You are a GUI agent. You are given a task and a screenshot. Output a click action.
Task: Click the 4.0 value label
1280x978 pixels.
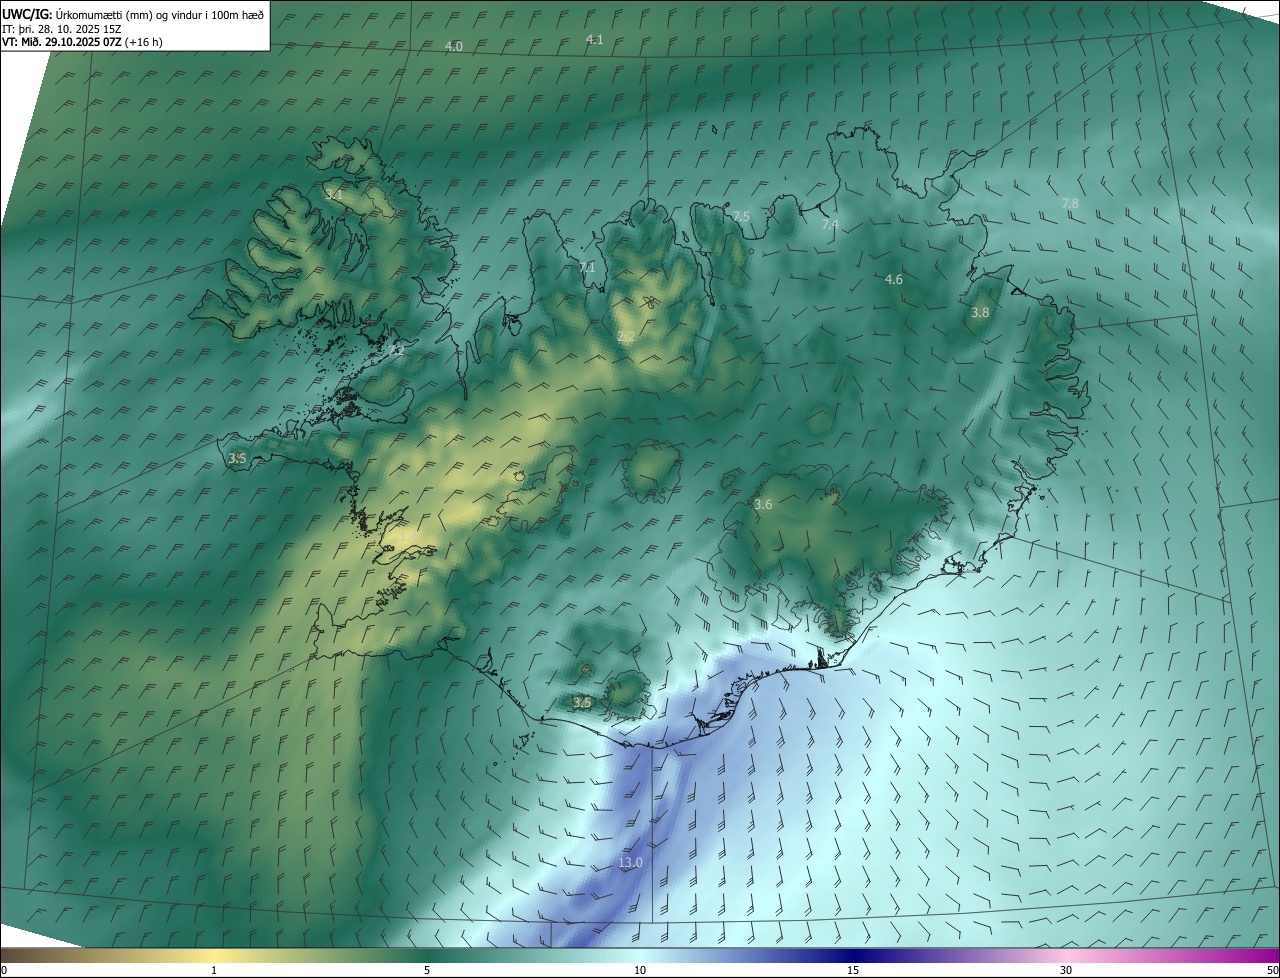click(454, 46)
